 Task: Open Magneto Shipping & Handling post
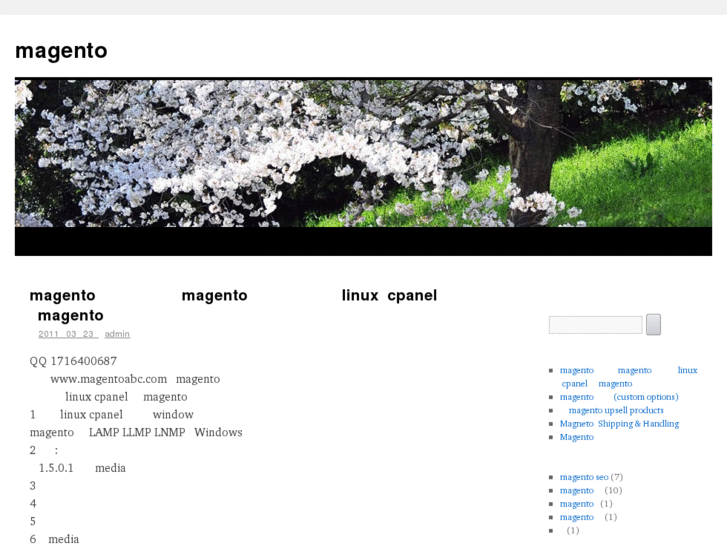click(619, 423)
